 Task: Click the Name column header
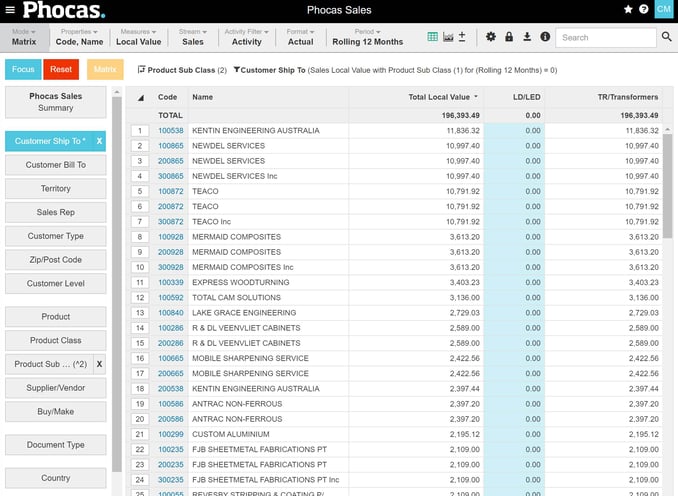(x=202, y=97)
